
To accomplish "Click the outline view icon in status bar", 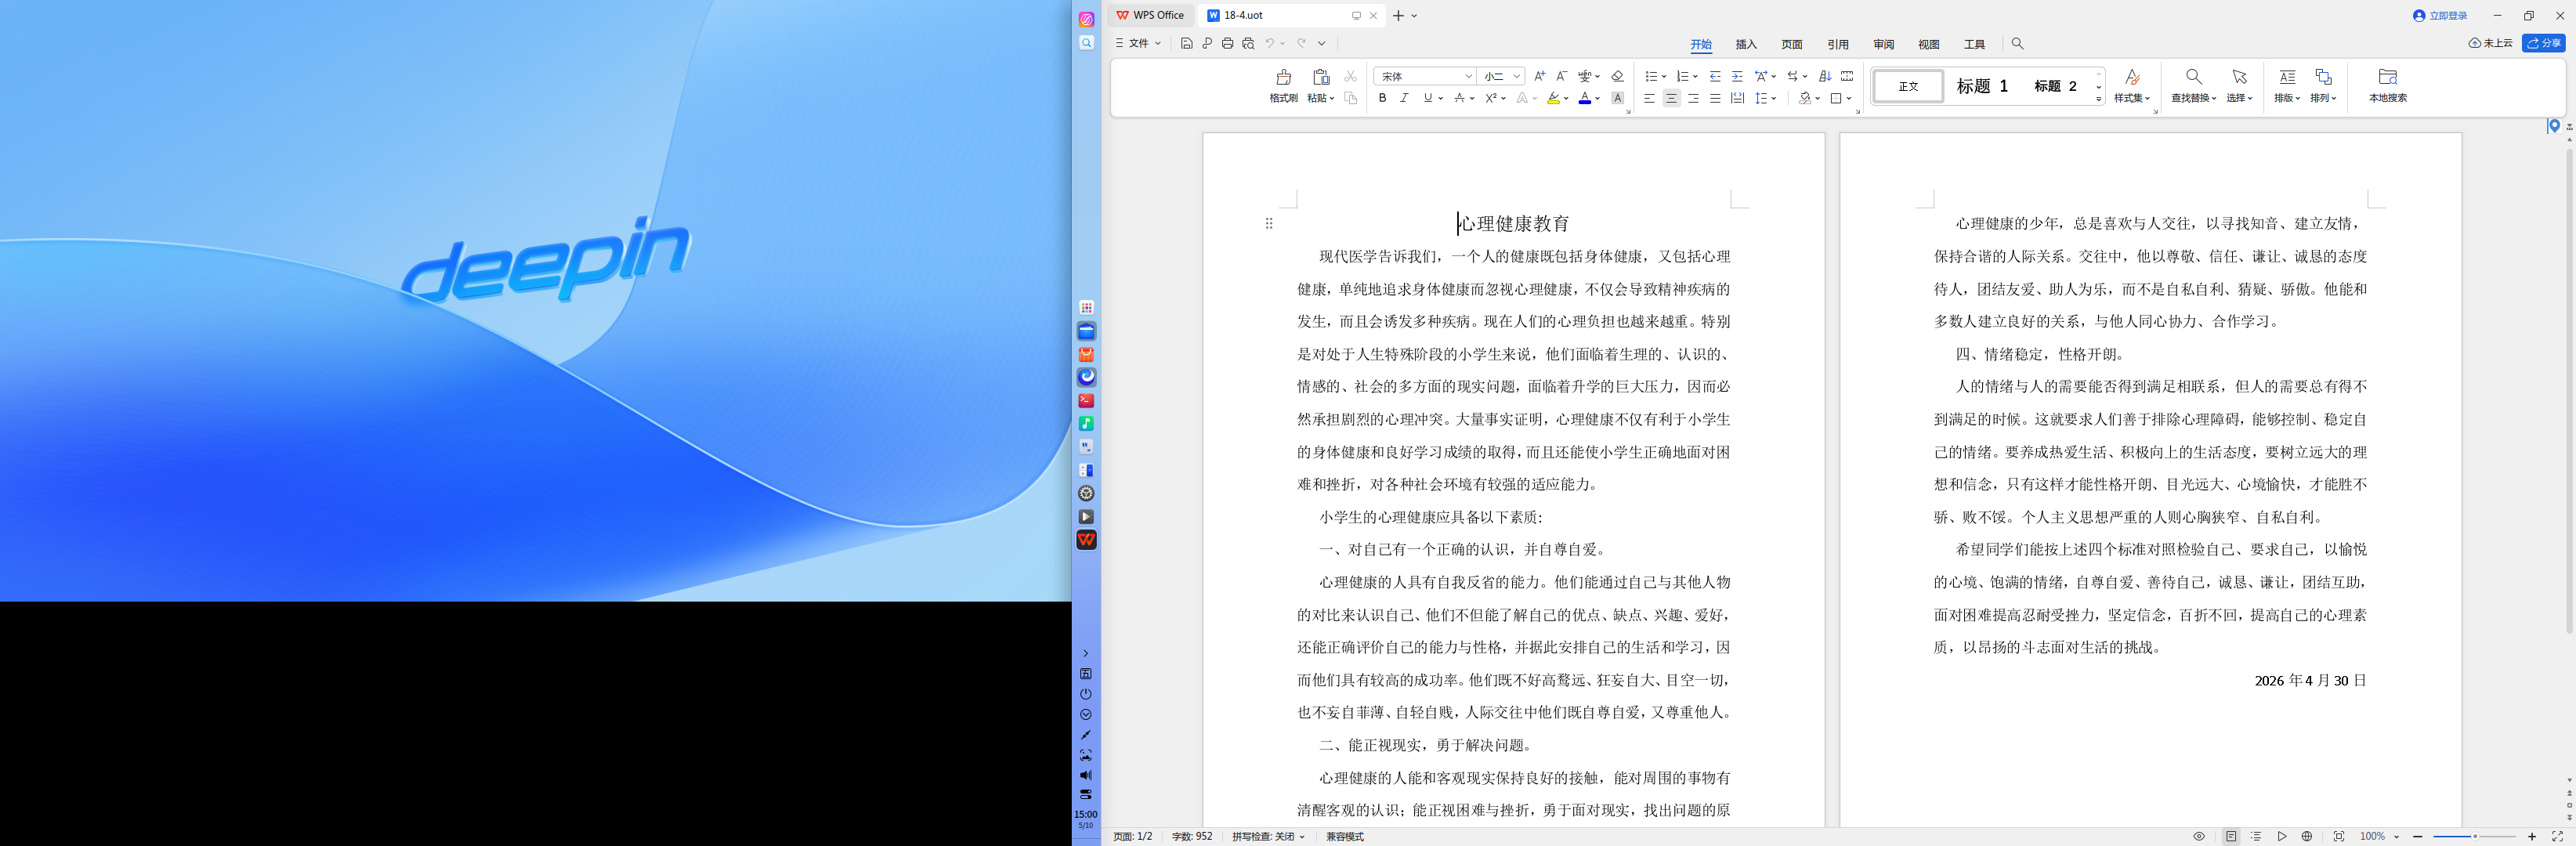I will click(2256, 836).
